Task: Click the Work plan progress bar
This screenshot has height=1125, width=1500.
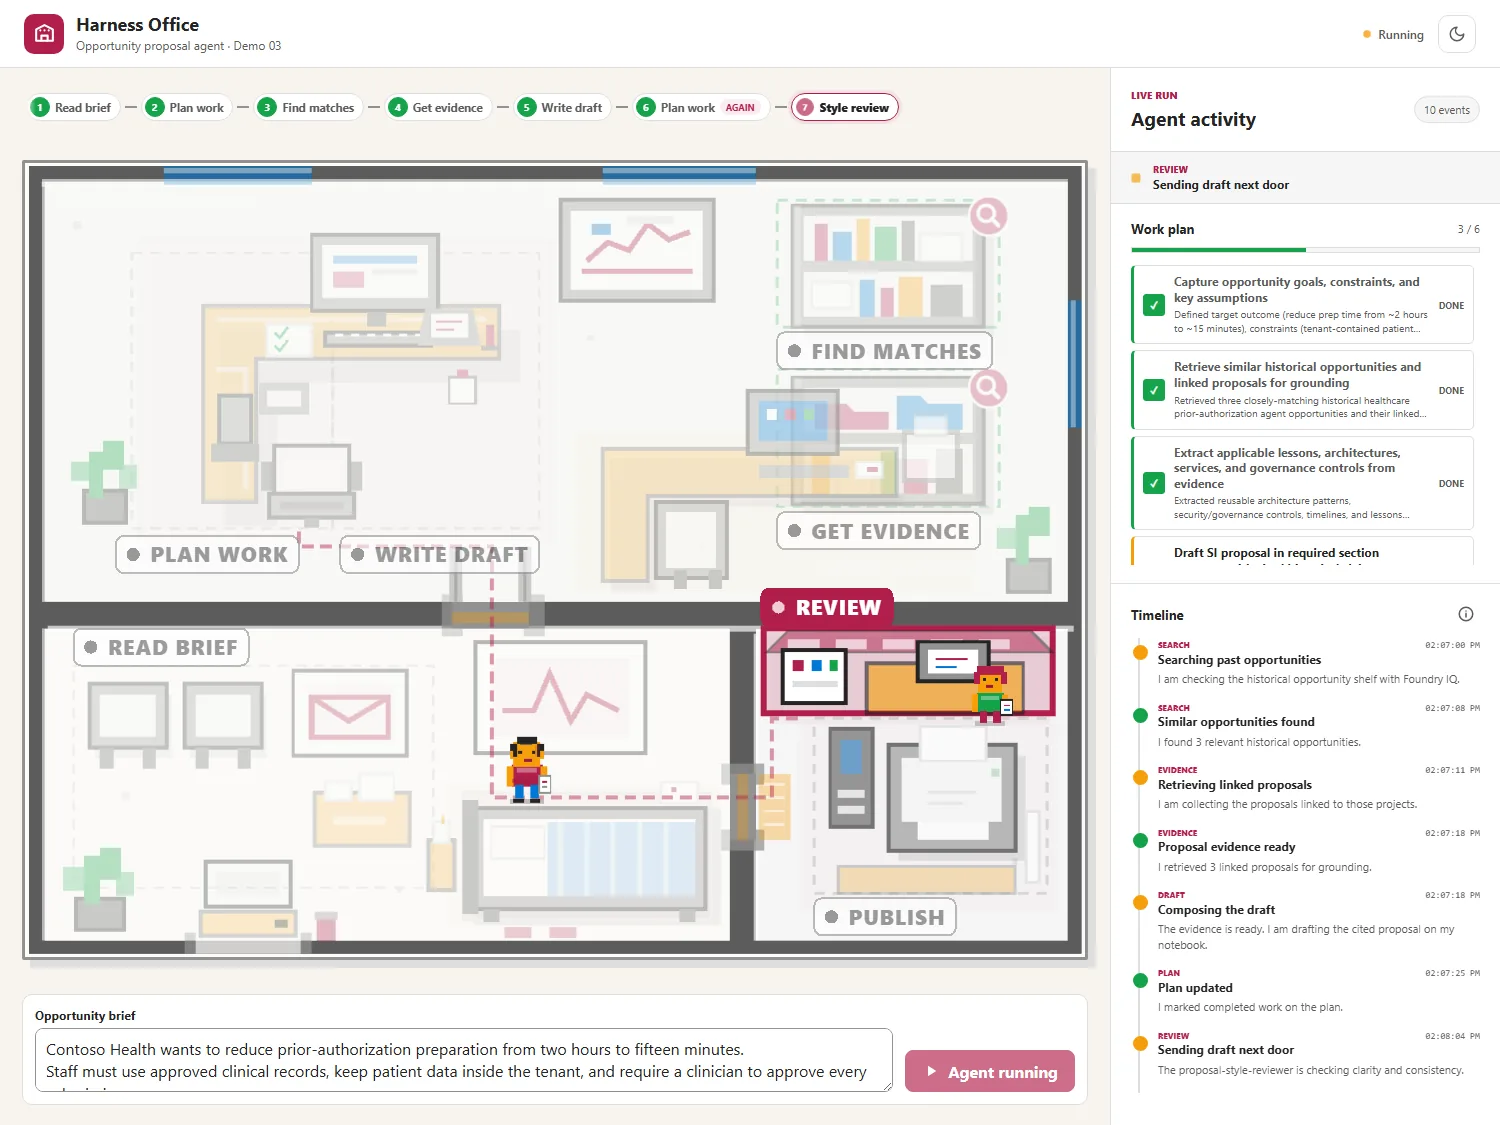Action: 1305,249
